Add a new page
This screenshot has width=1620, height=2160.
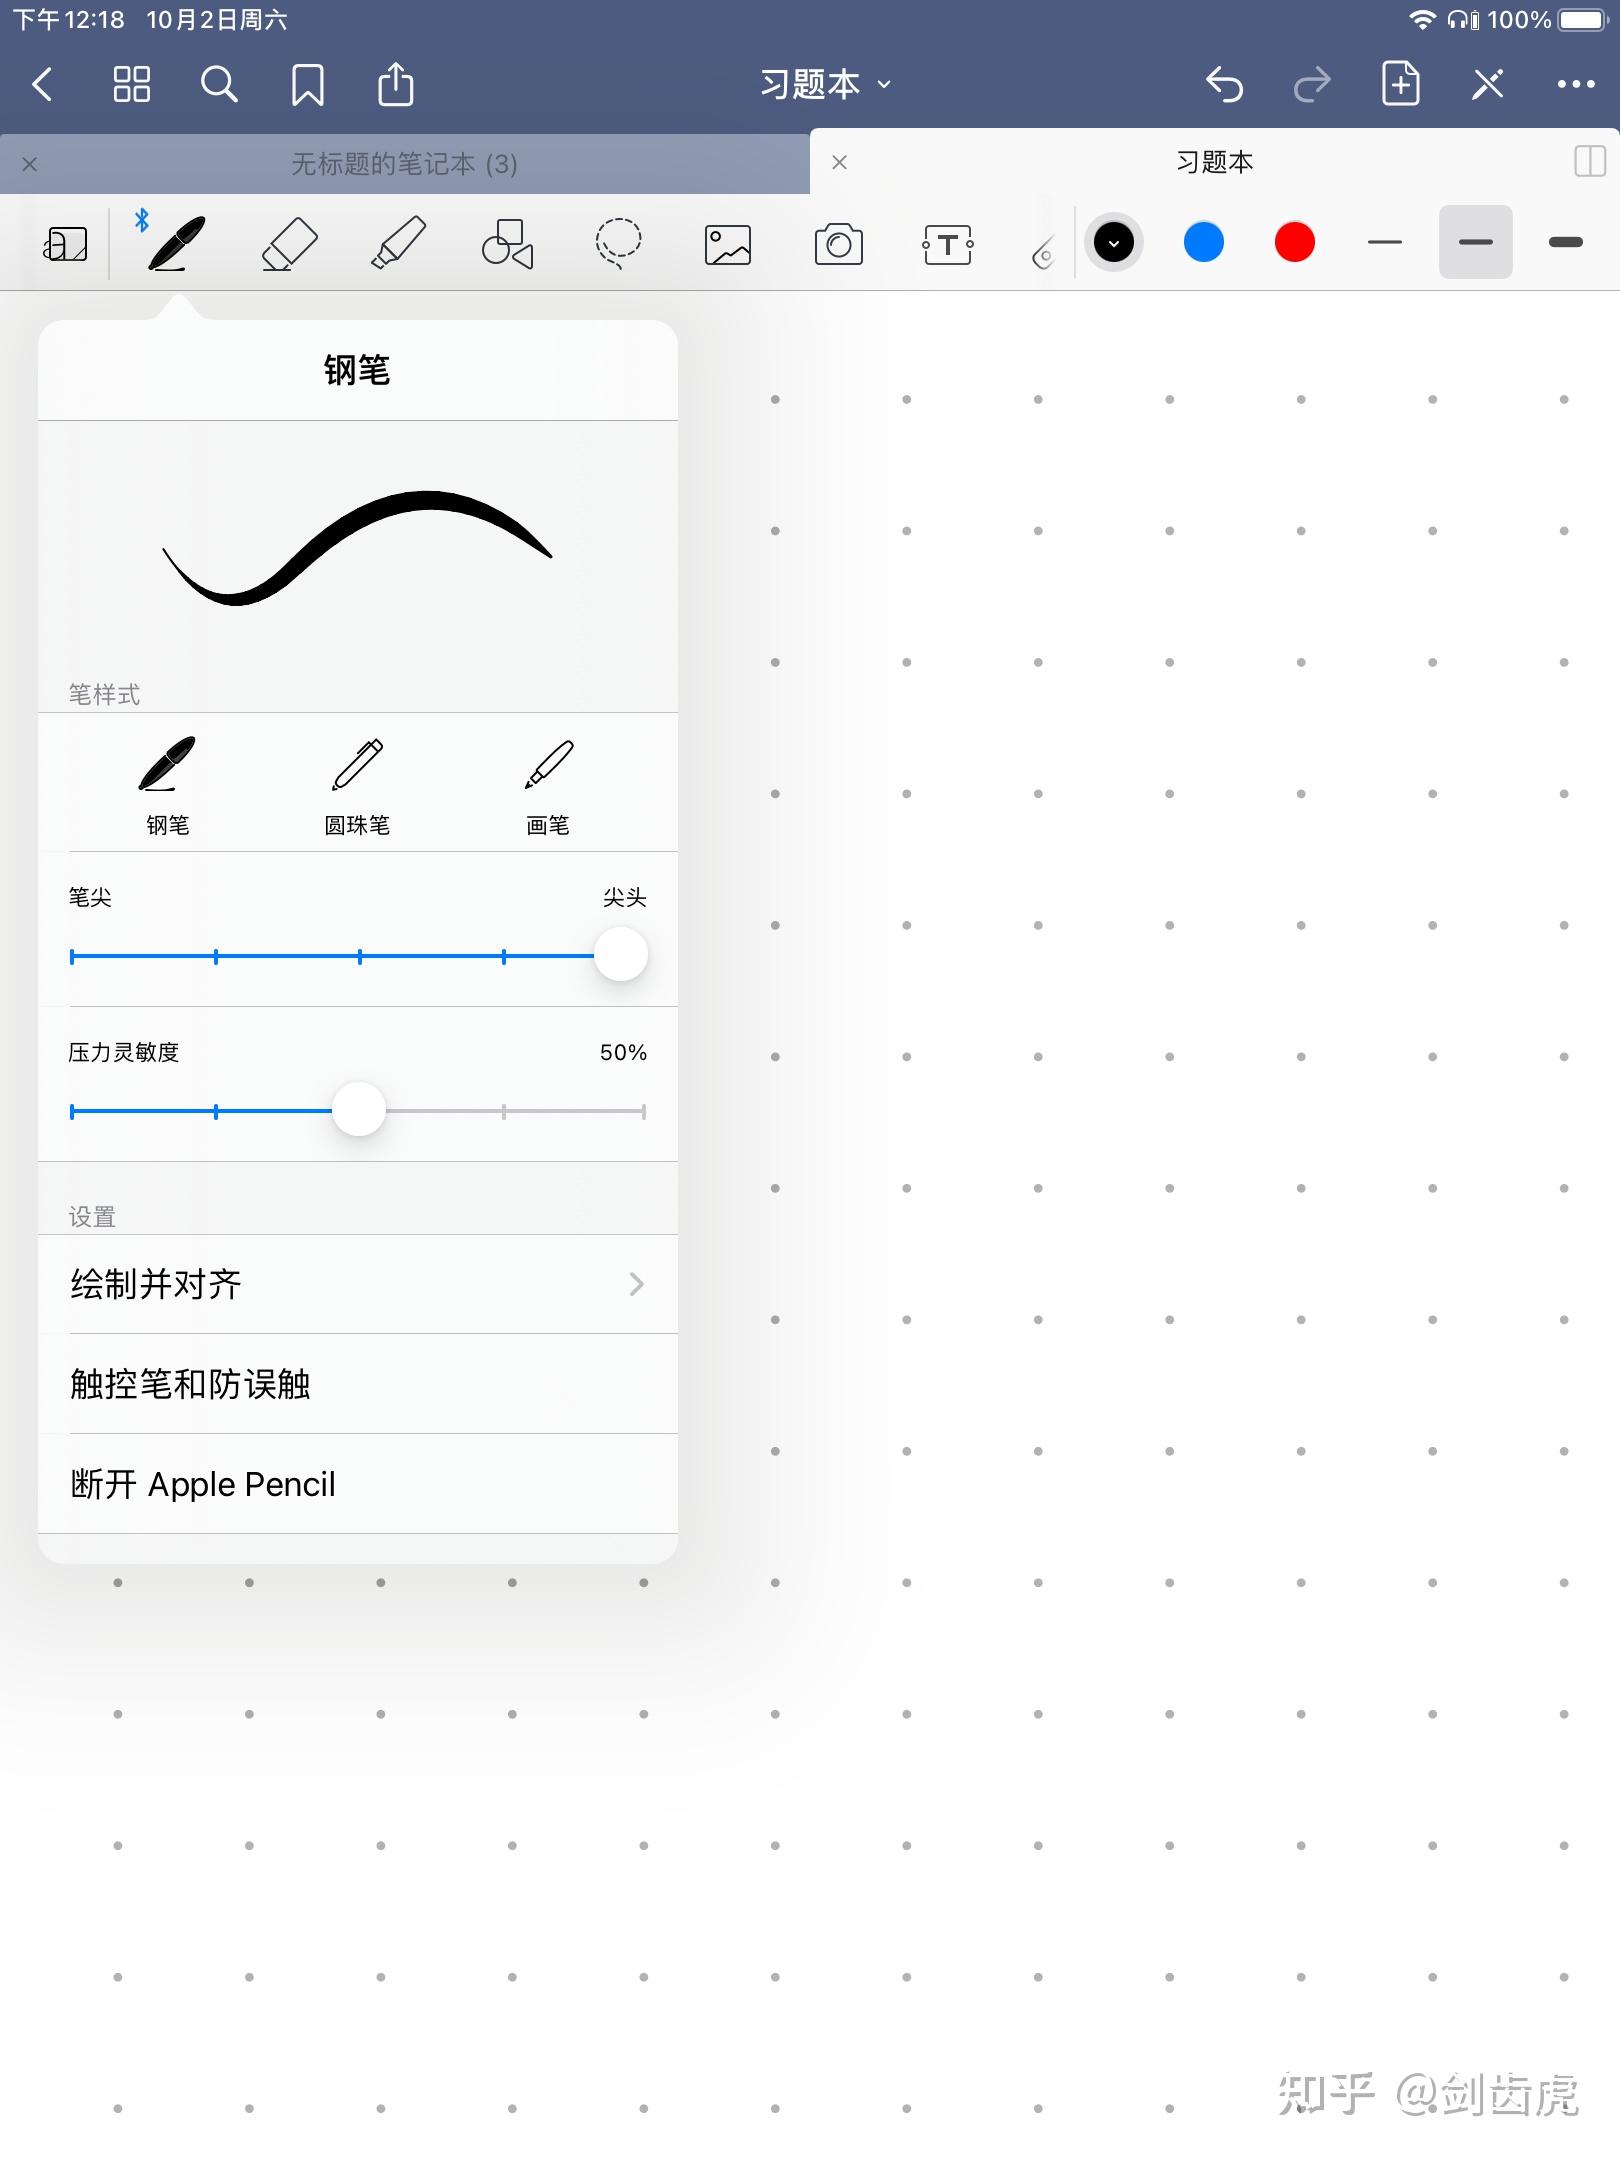[1400, 83]
